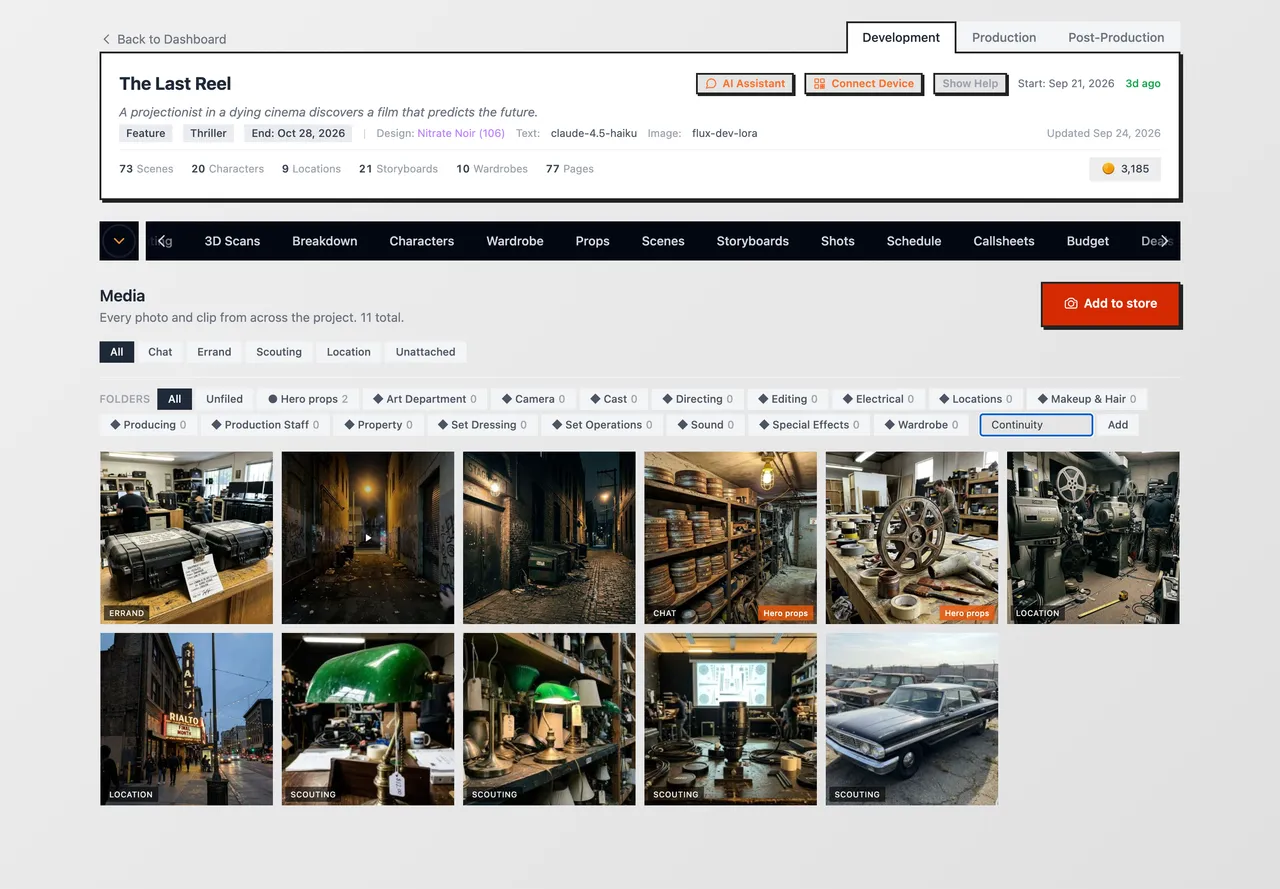Switch to the Production tab
The image size is (1280, 889).
point(1004,37)
